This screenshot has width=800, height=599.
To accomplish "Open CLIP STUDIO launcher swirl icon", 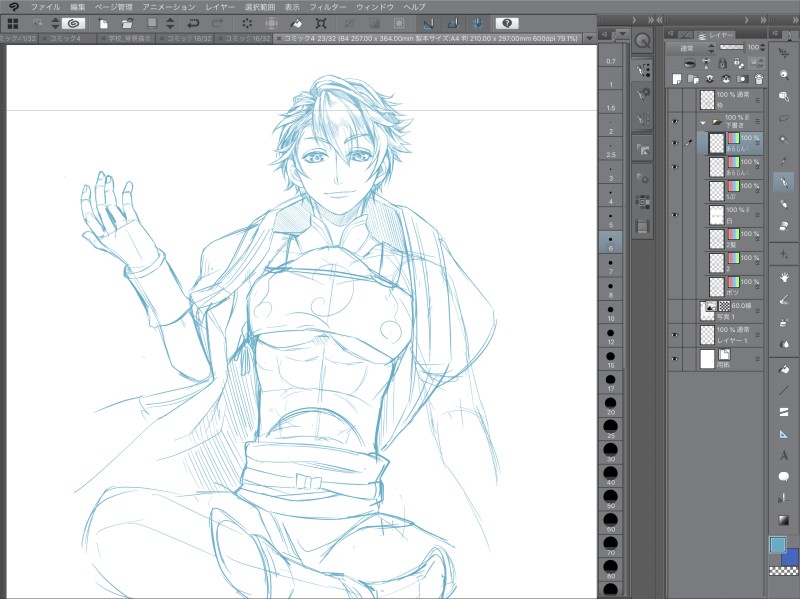I will [73, 23].
